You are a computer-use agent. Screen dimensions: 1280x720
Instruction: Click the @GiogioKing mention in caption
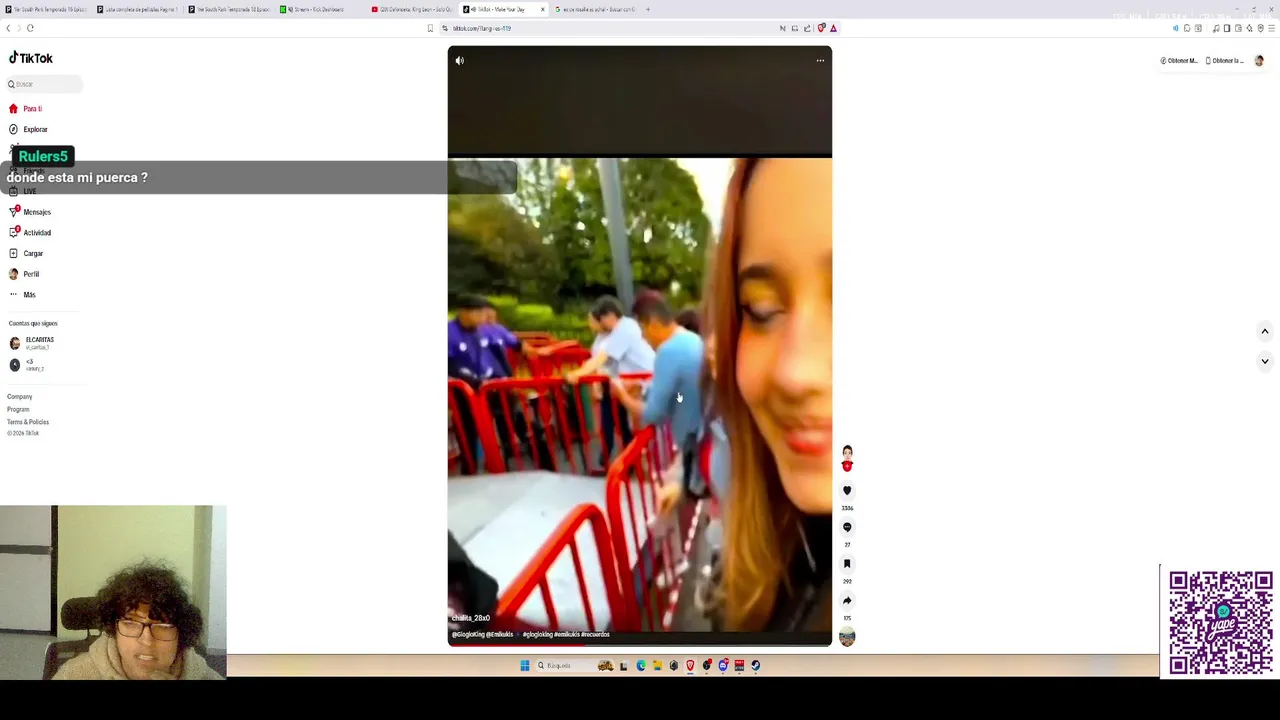click(x=468, y=634)
